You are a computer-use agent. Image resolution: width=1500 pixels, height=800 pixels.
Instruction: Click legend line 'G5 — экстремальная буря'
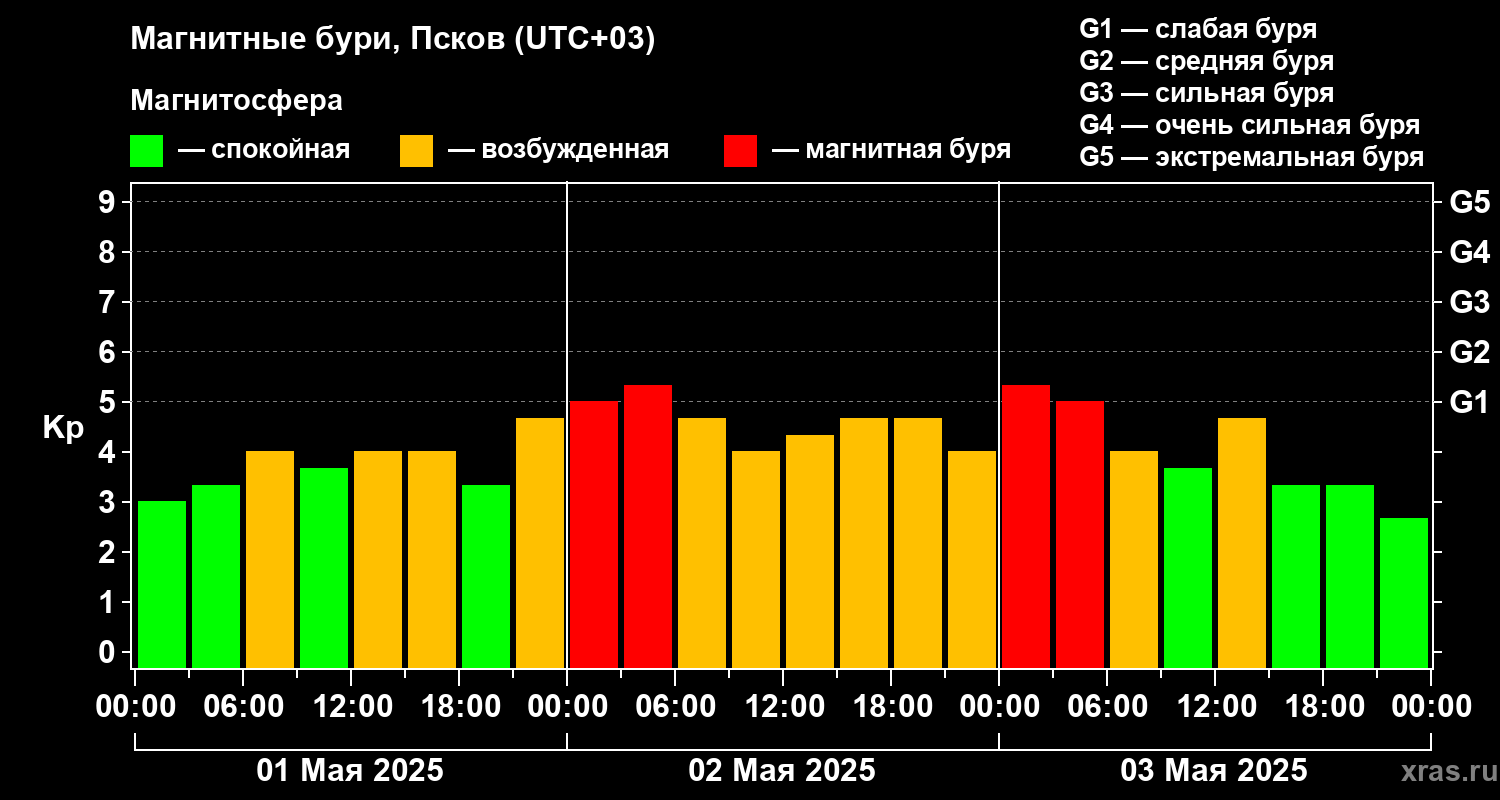tap(1251, 158)
